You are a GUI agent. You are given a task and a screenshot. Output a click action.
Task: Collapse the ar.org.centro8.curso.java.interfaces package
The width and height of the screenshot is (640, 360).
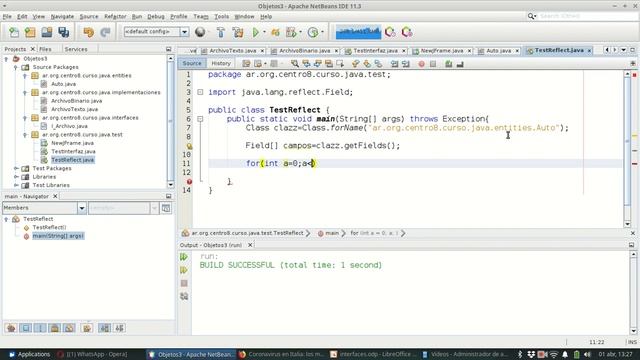pos(25,118)
